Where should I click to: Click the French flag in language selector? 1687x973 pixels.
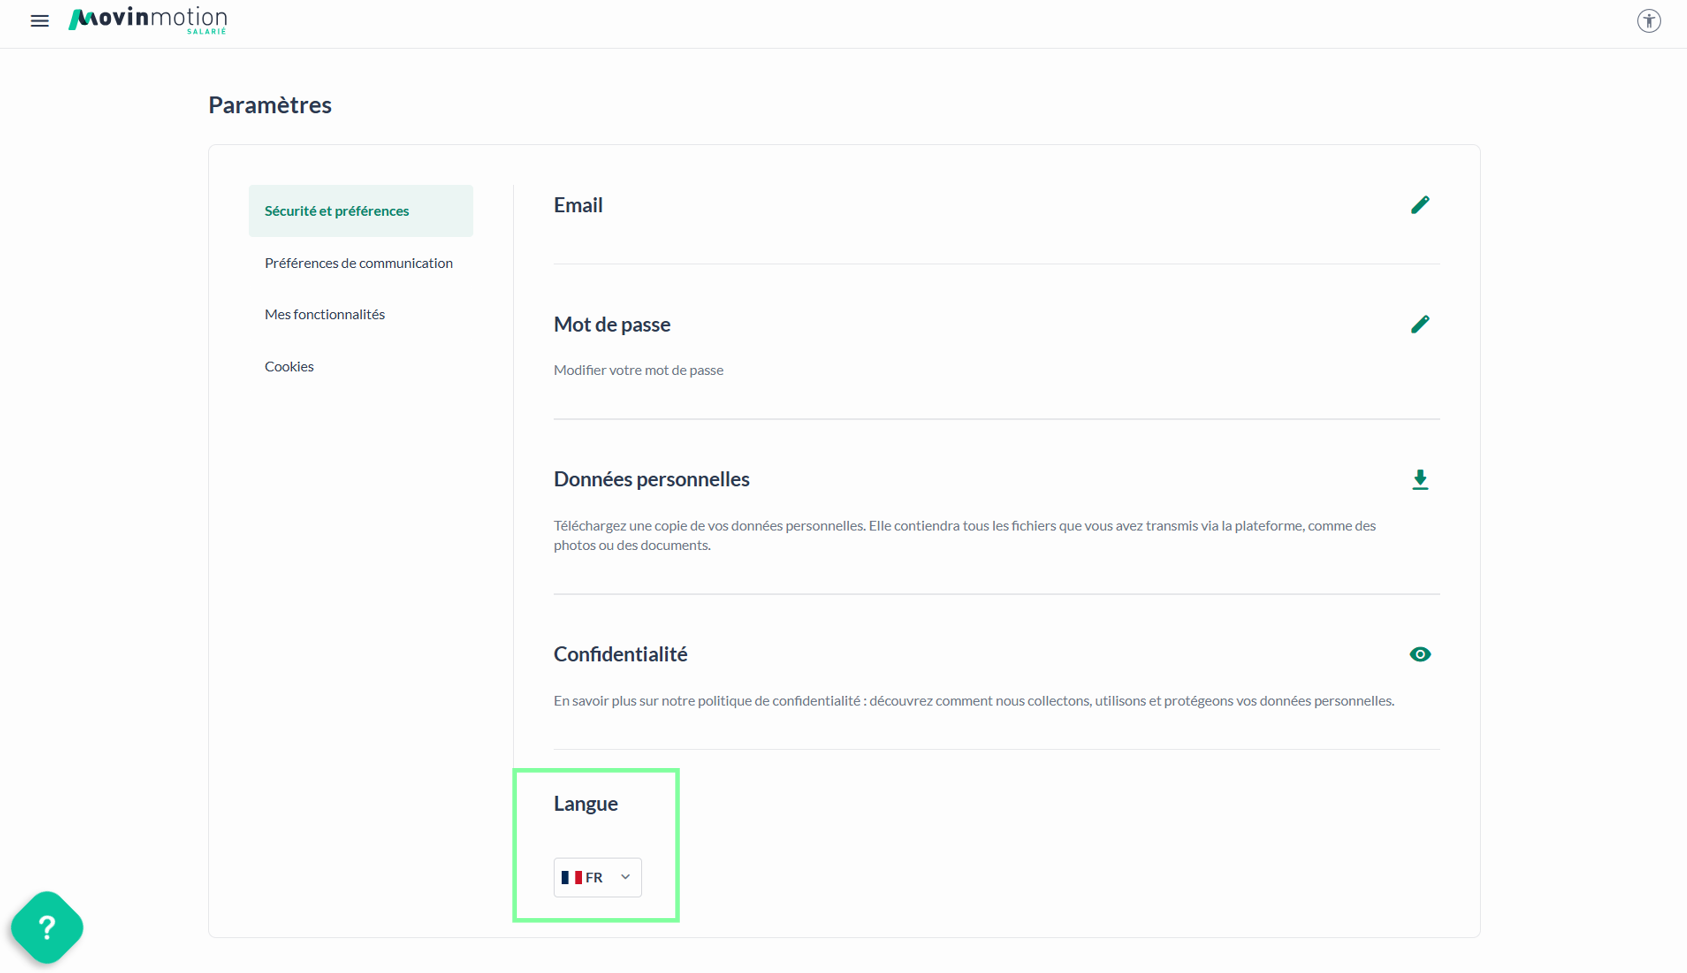tap(571, 877)
